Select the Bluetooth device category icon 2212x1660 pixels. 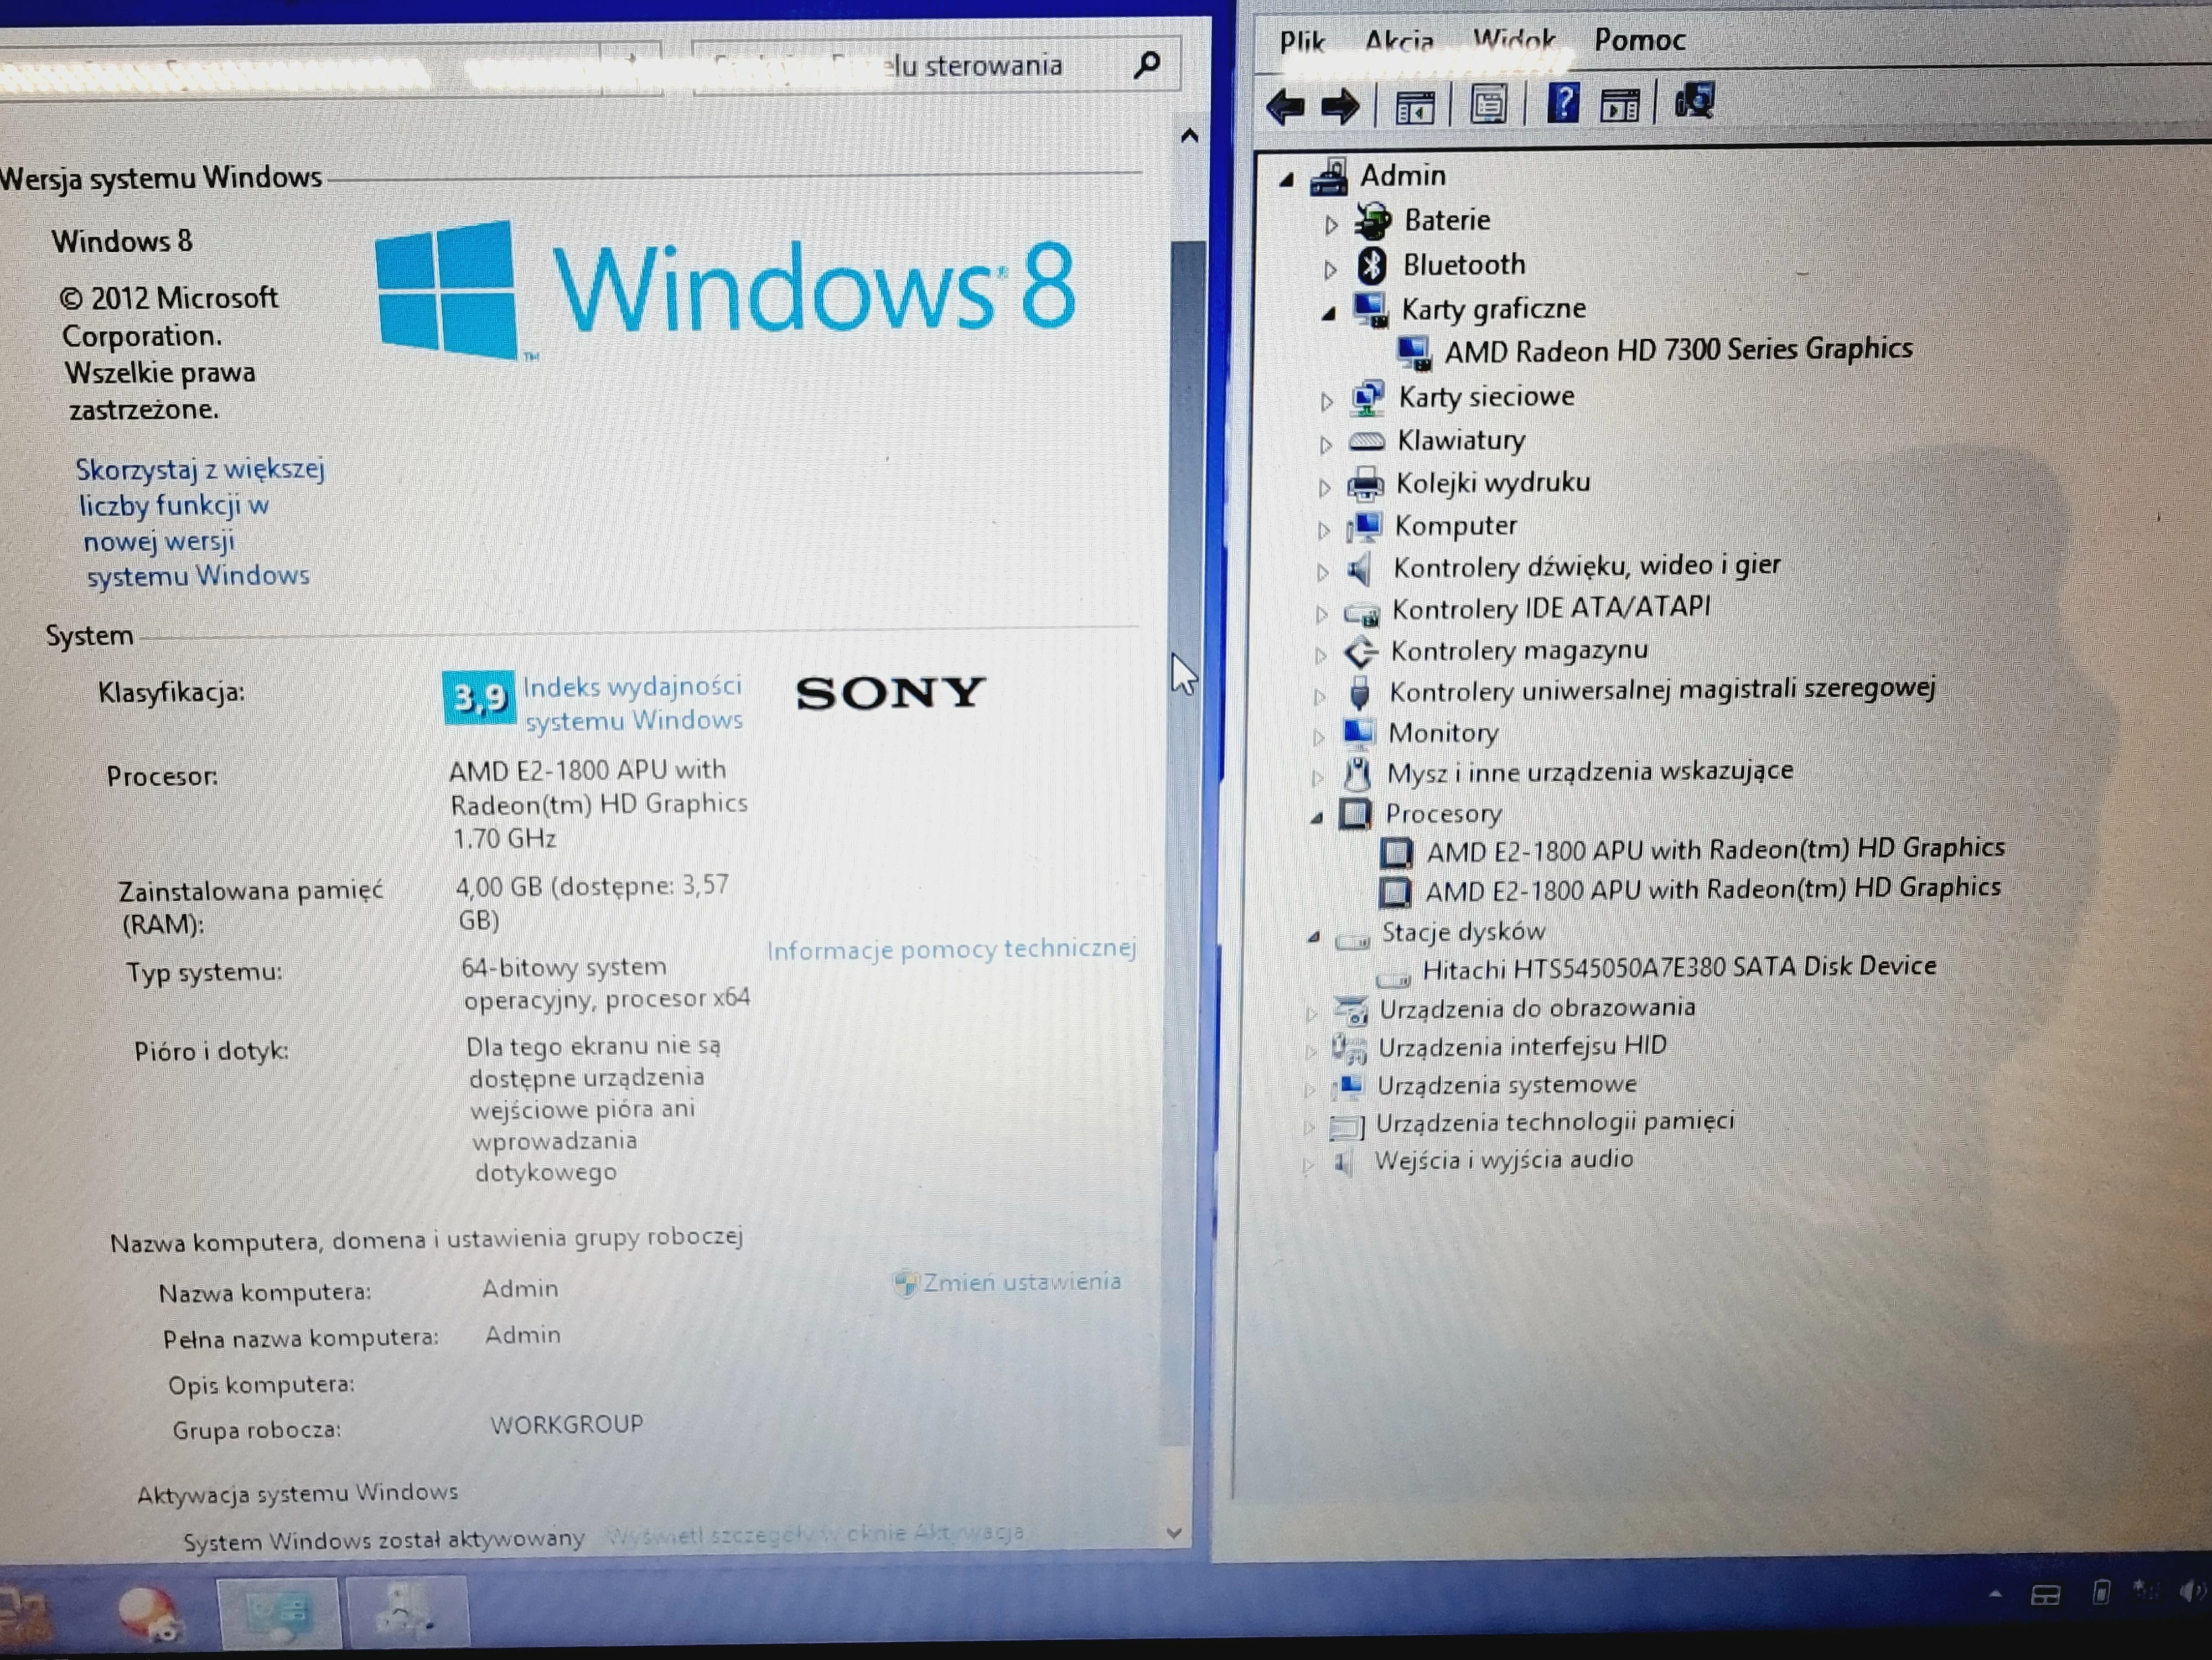(x=1372, y=265)
